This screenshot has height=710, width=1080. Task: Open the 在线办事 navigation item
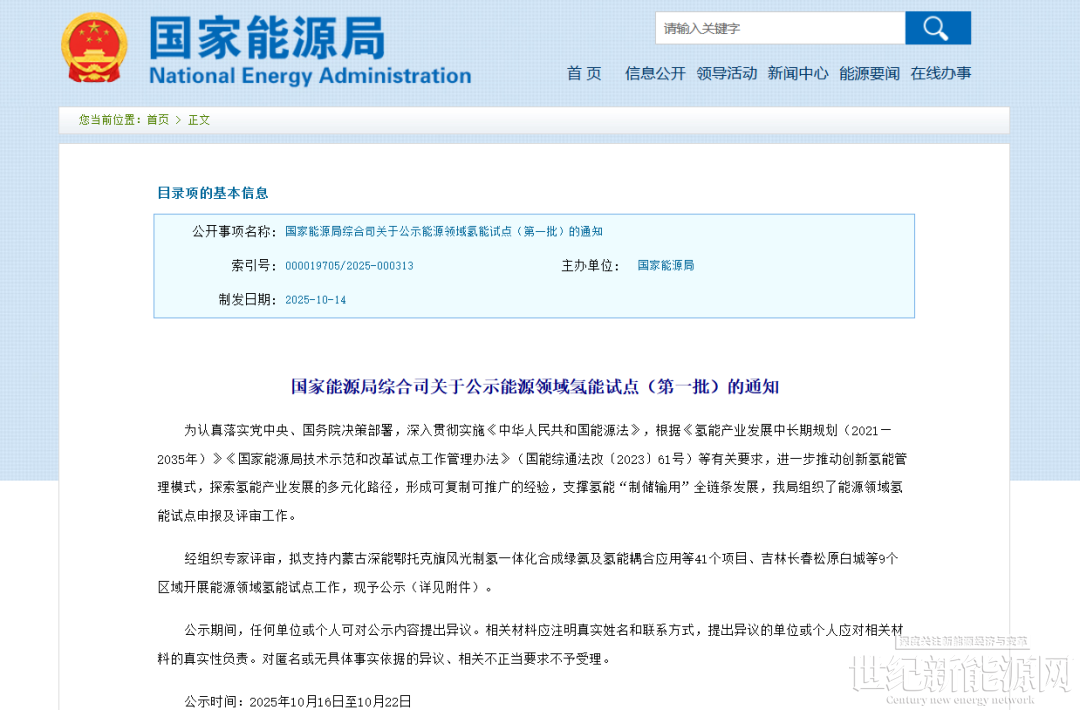point(940,73)
